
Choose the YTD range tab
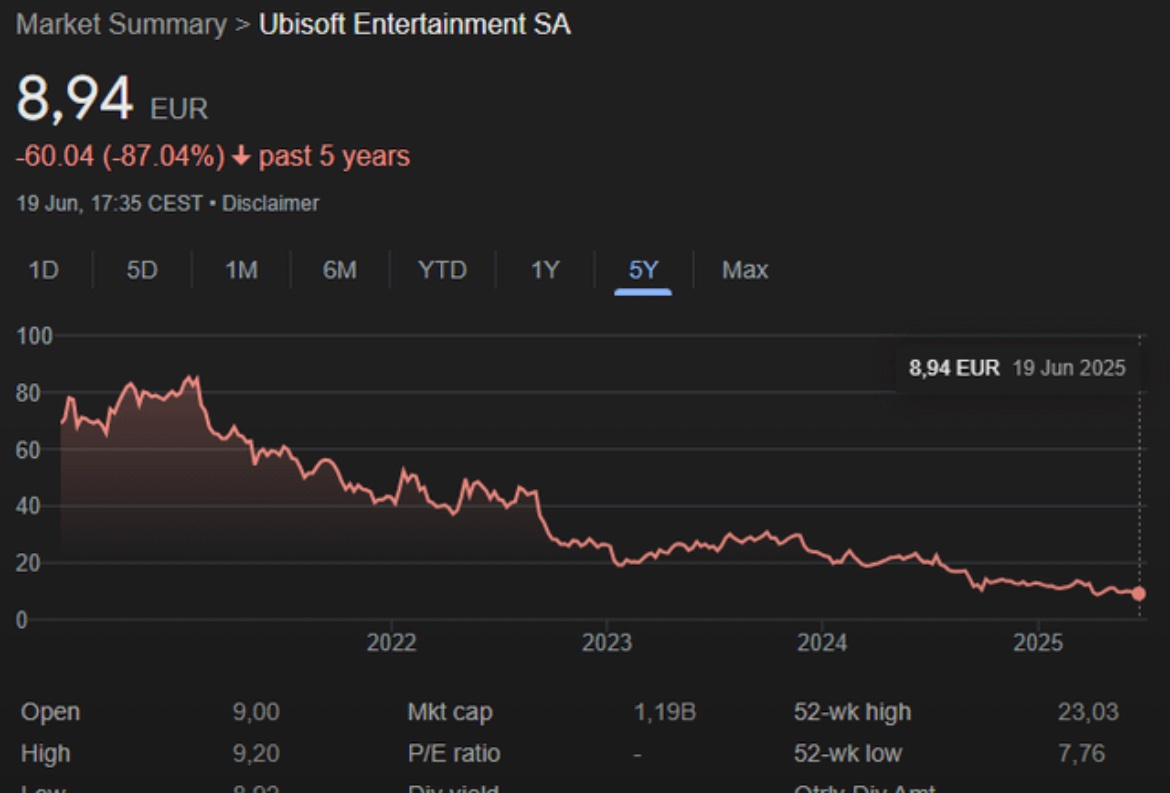(442, 269)
